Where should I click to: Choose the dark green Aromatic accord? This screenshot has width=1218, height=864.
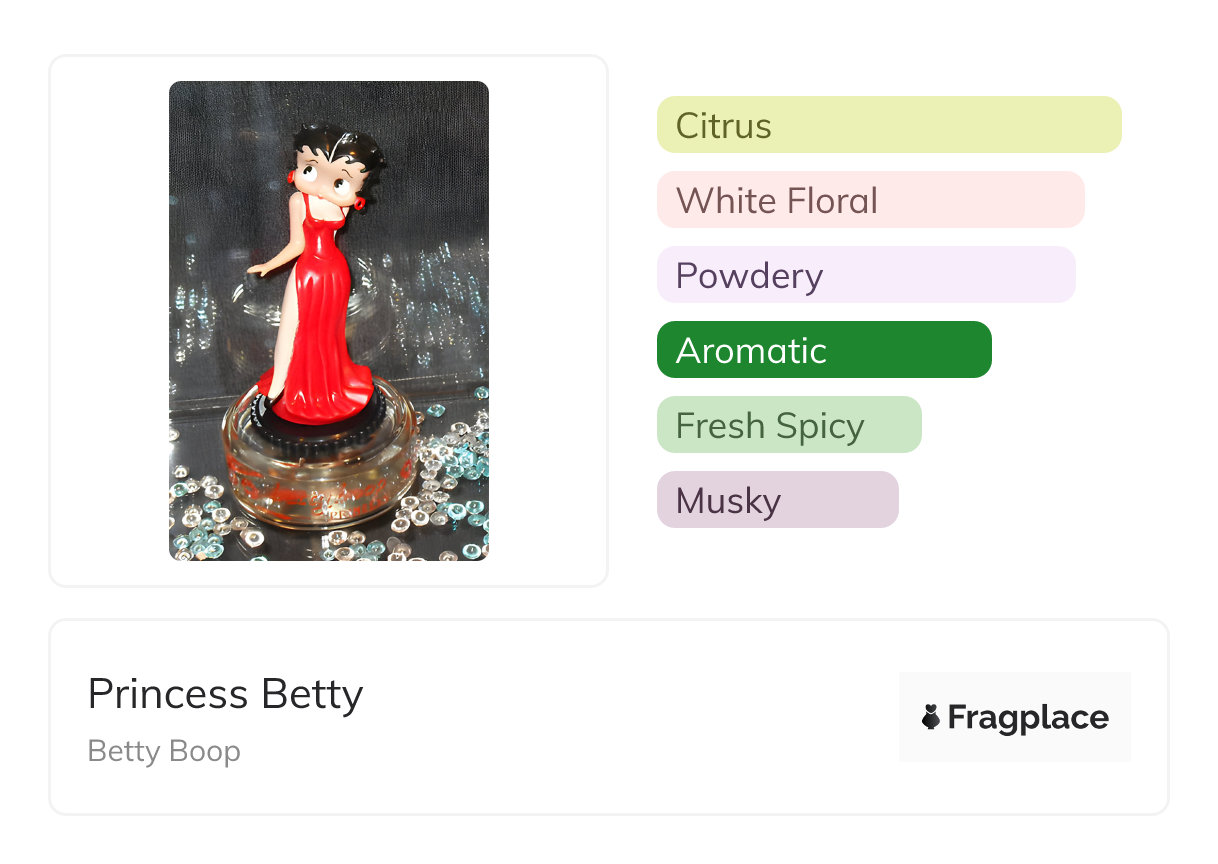click(823, 350)
